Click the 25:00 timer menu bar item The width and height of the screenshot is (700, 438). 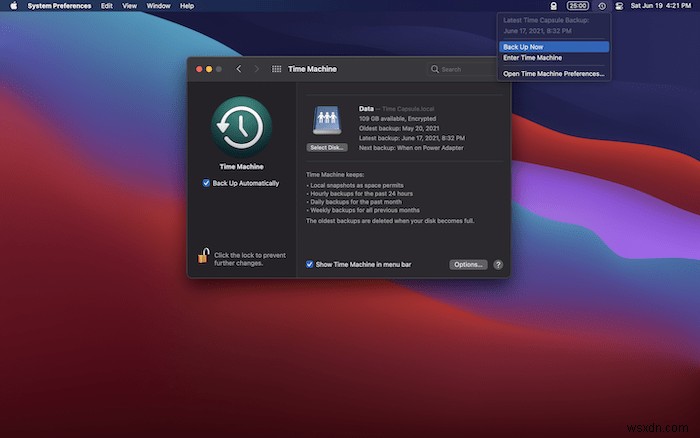(x=578, y=6)
